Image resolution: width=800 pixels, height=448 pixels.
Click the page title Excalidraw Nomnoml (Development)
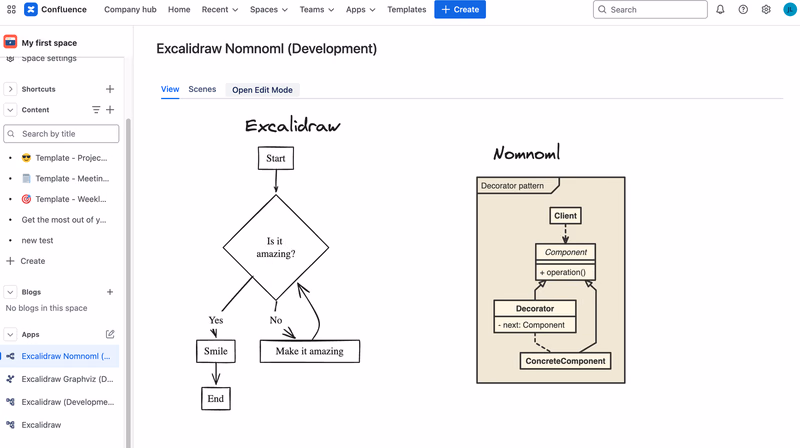pyautogui.click(x=266, y=48)
